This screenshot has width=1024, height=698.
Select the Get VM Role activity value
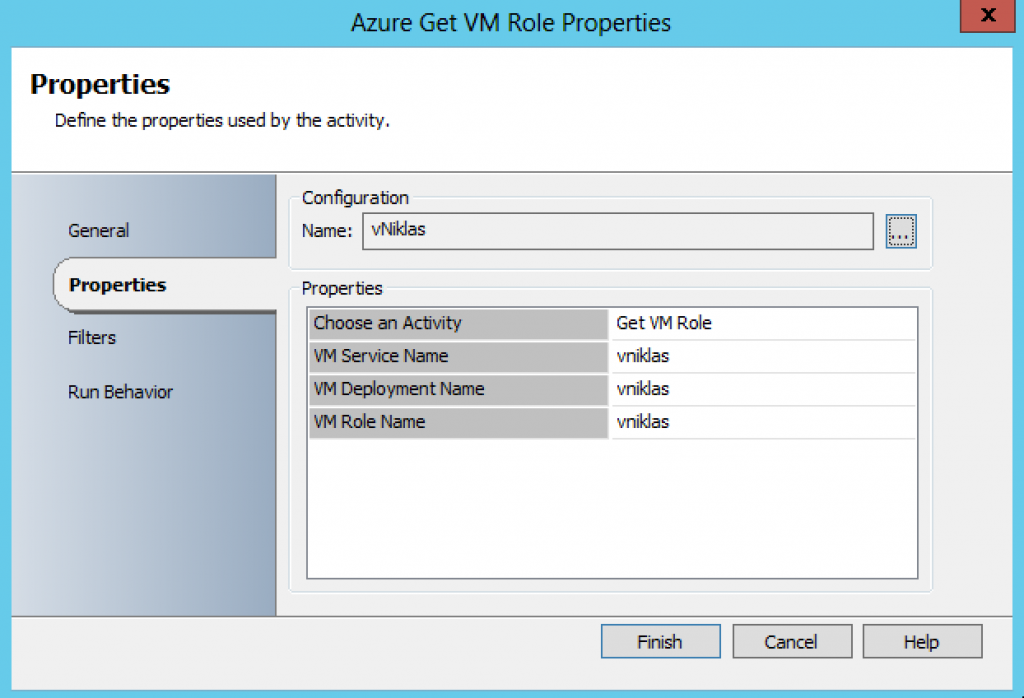click(763, 323)
